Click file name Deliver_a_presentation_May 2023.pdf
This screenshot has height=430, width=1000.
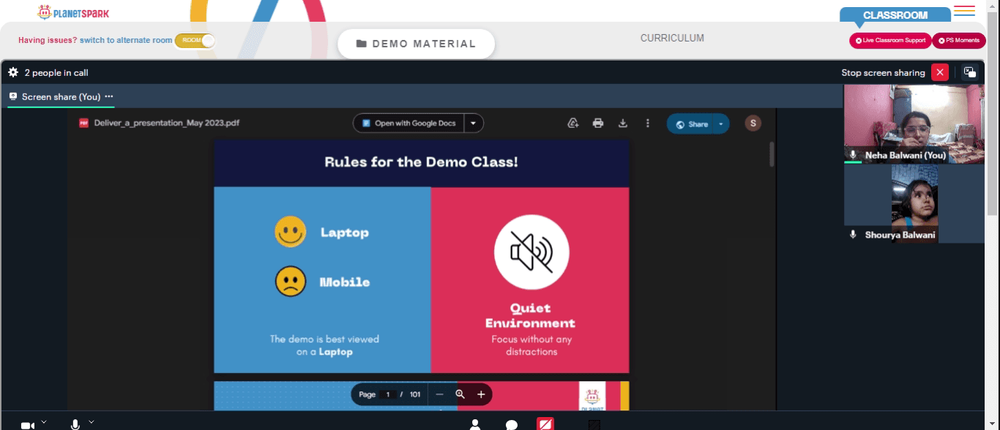pos(166,123)
